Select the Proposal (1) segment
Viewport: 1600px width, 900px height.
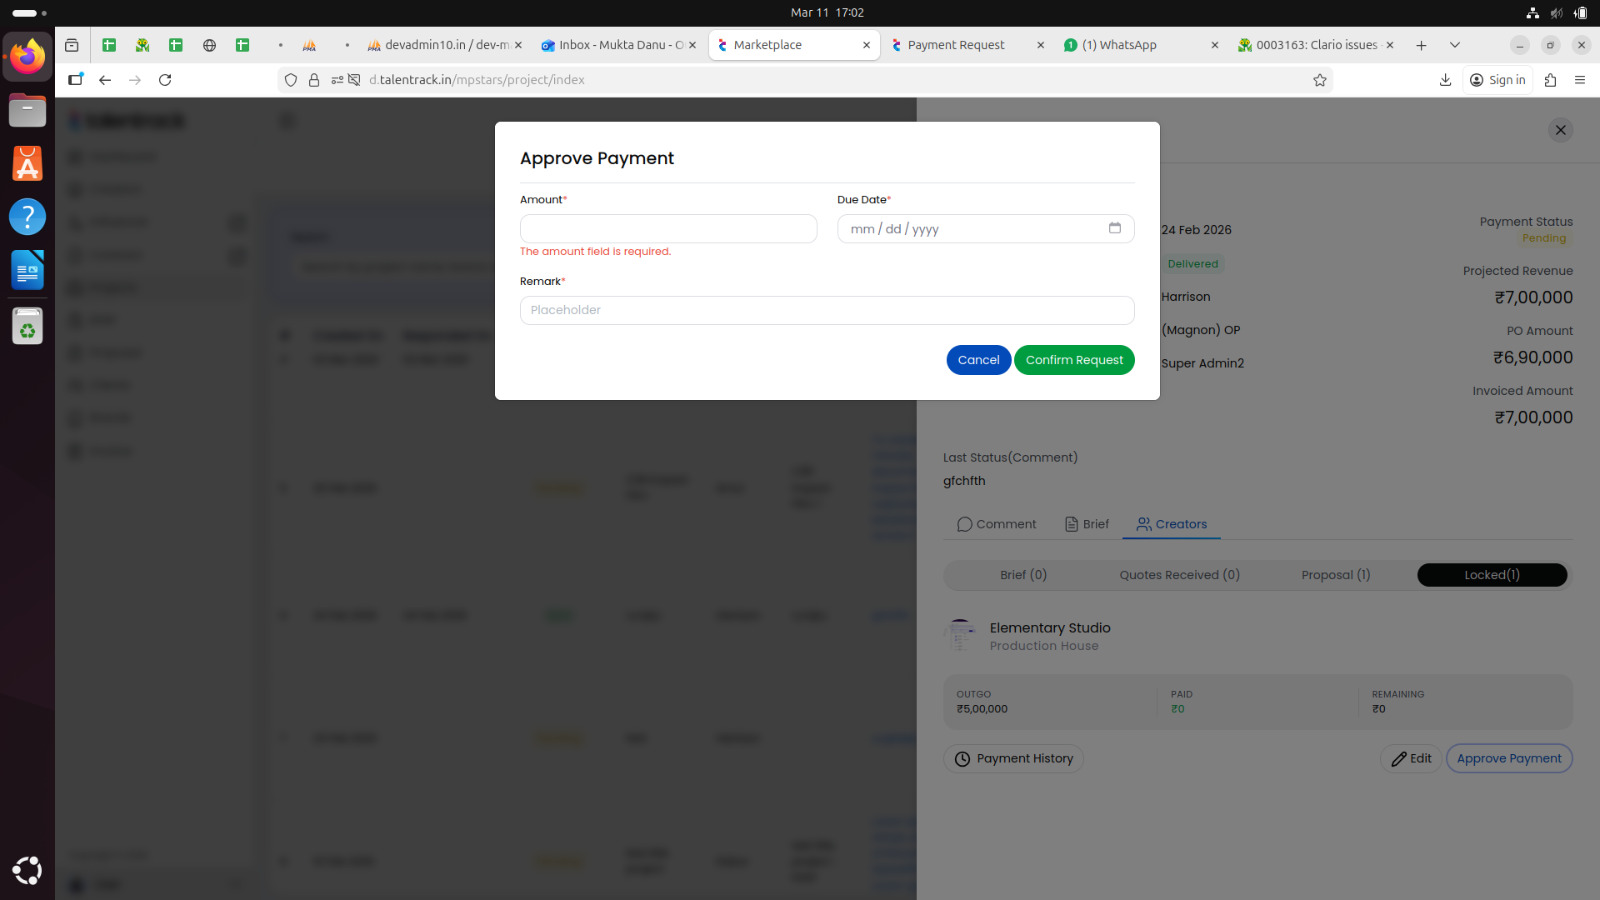click(1335, 575)
